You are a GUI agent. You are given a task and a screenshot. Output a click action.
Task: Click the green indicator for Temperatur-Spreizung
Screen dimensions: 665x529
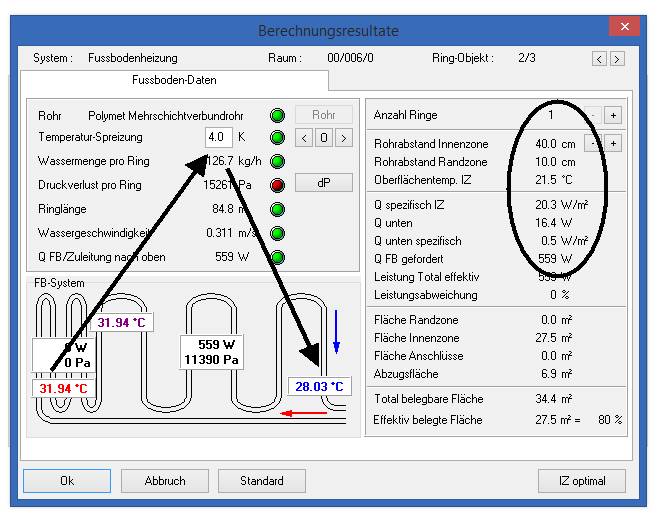click(x=277, y=137)
